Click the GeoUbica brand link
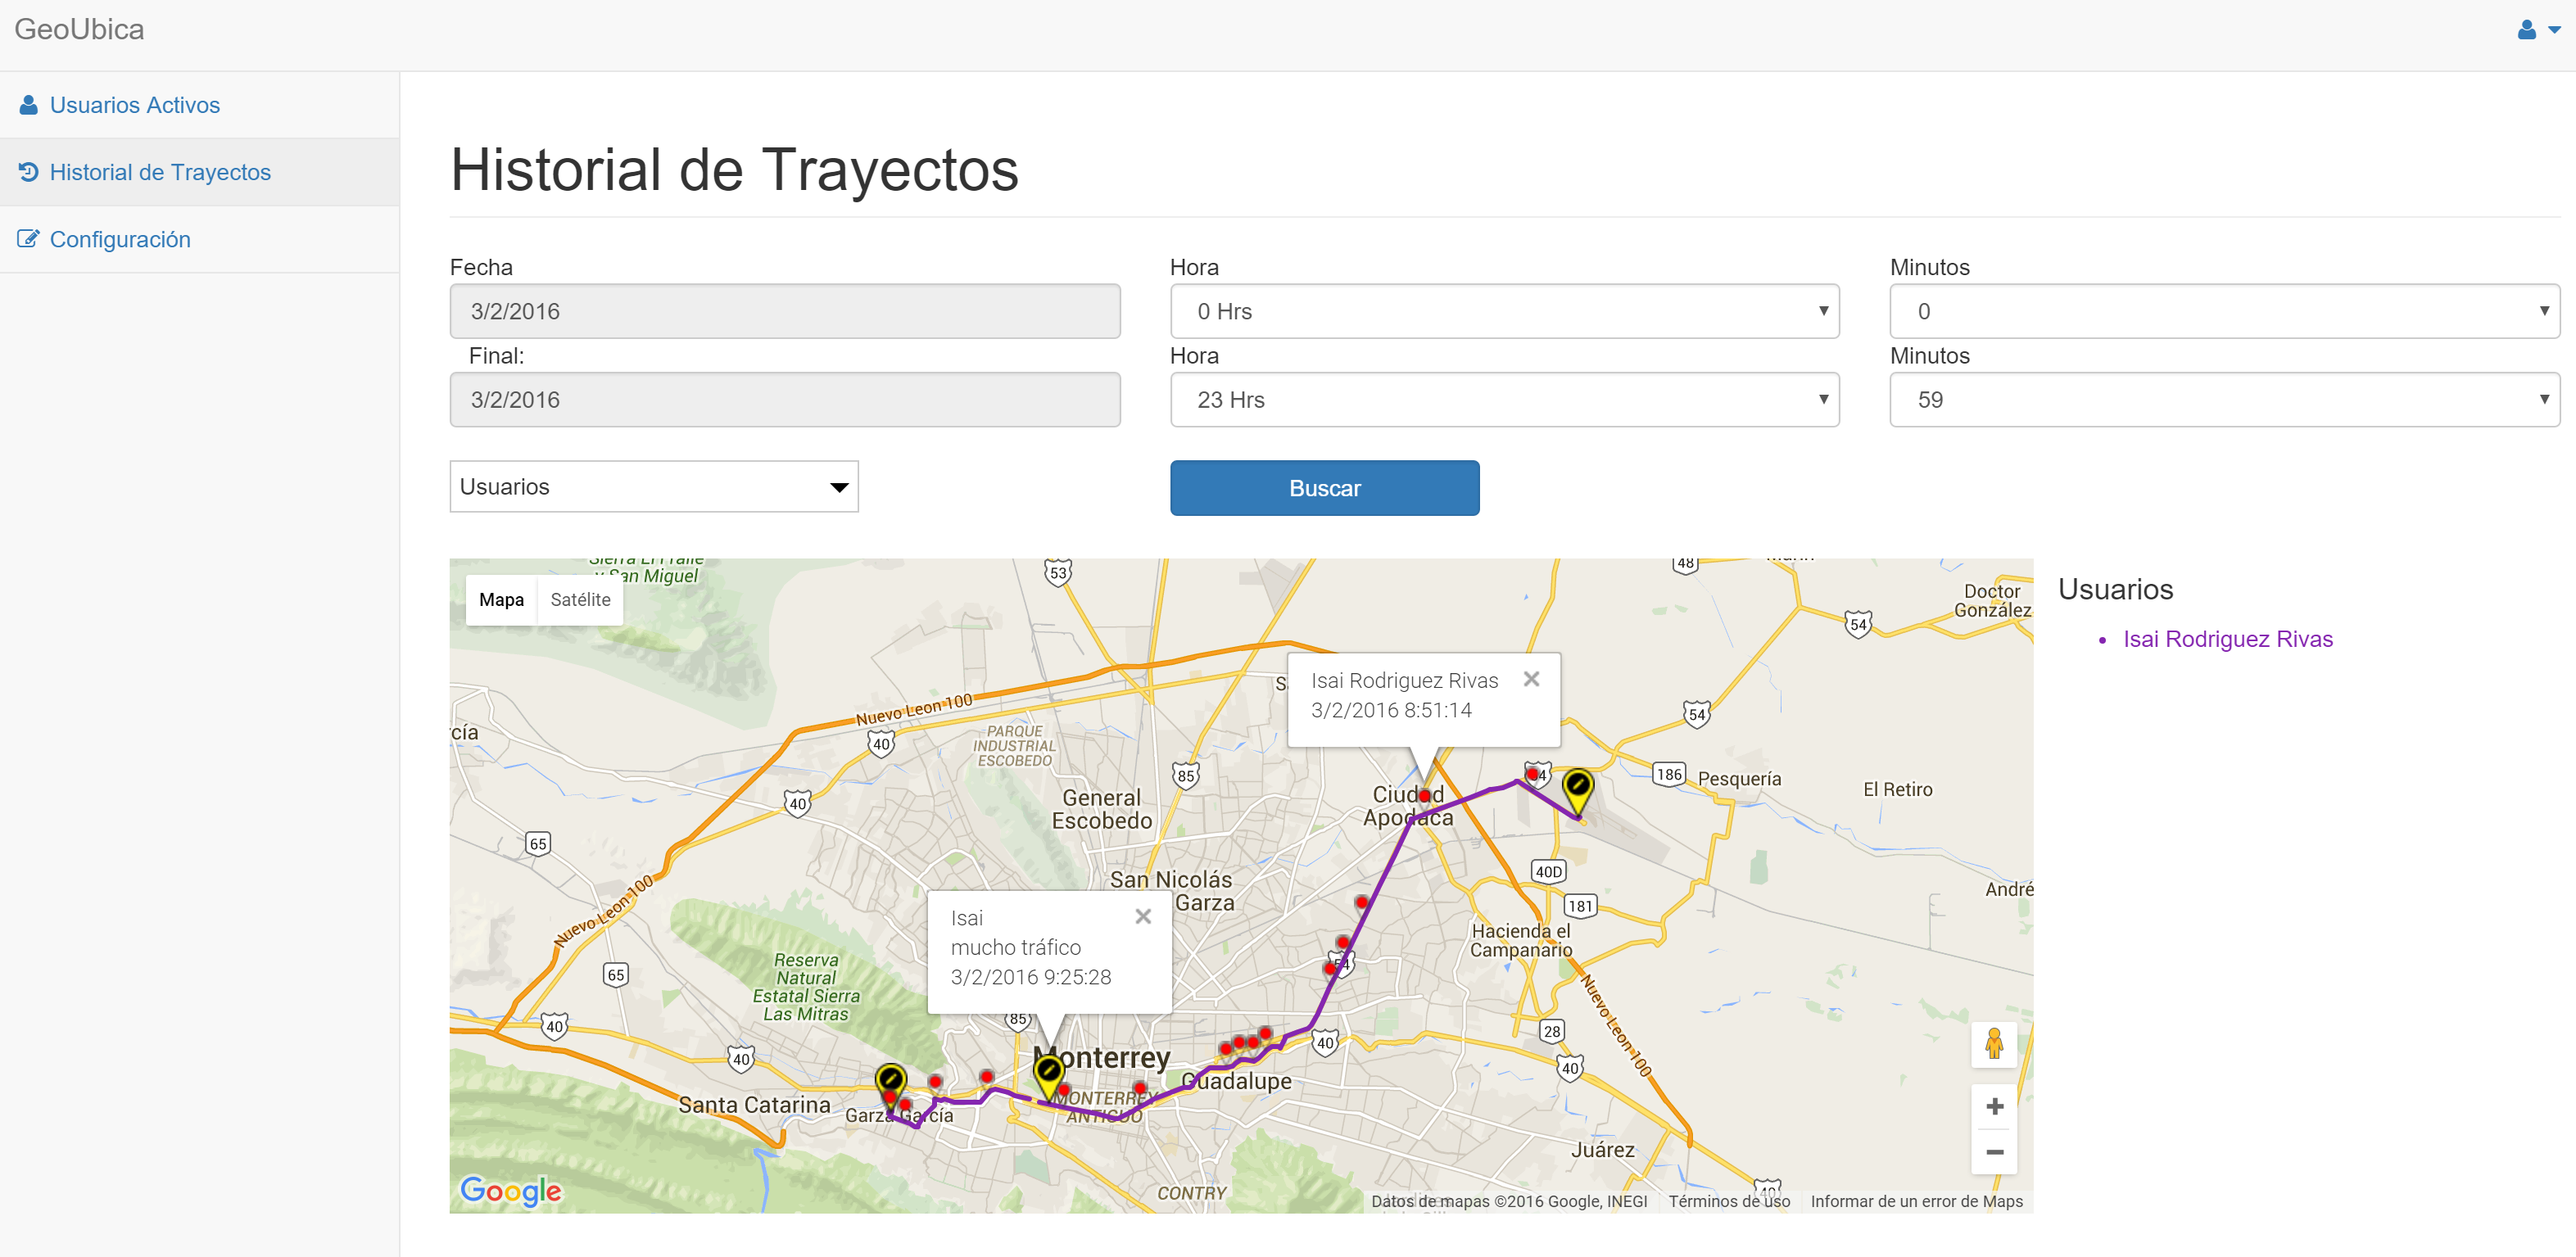2576x1257 pixels. click(79, 29)
